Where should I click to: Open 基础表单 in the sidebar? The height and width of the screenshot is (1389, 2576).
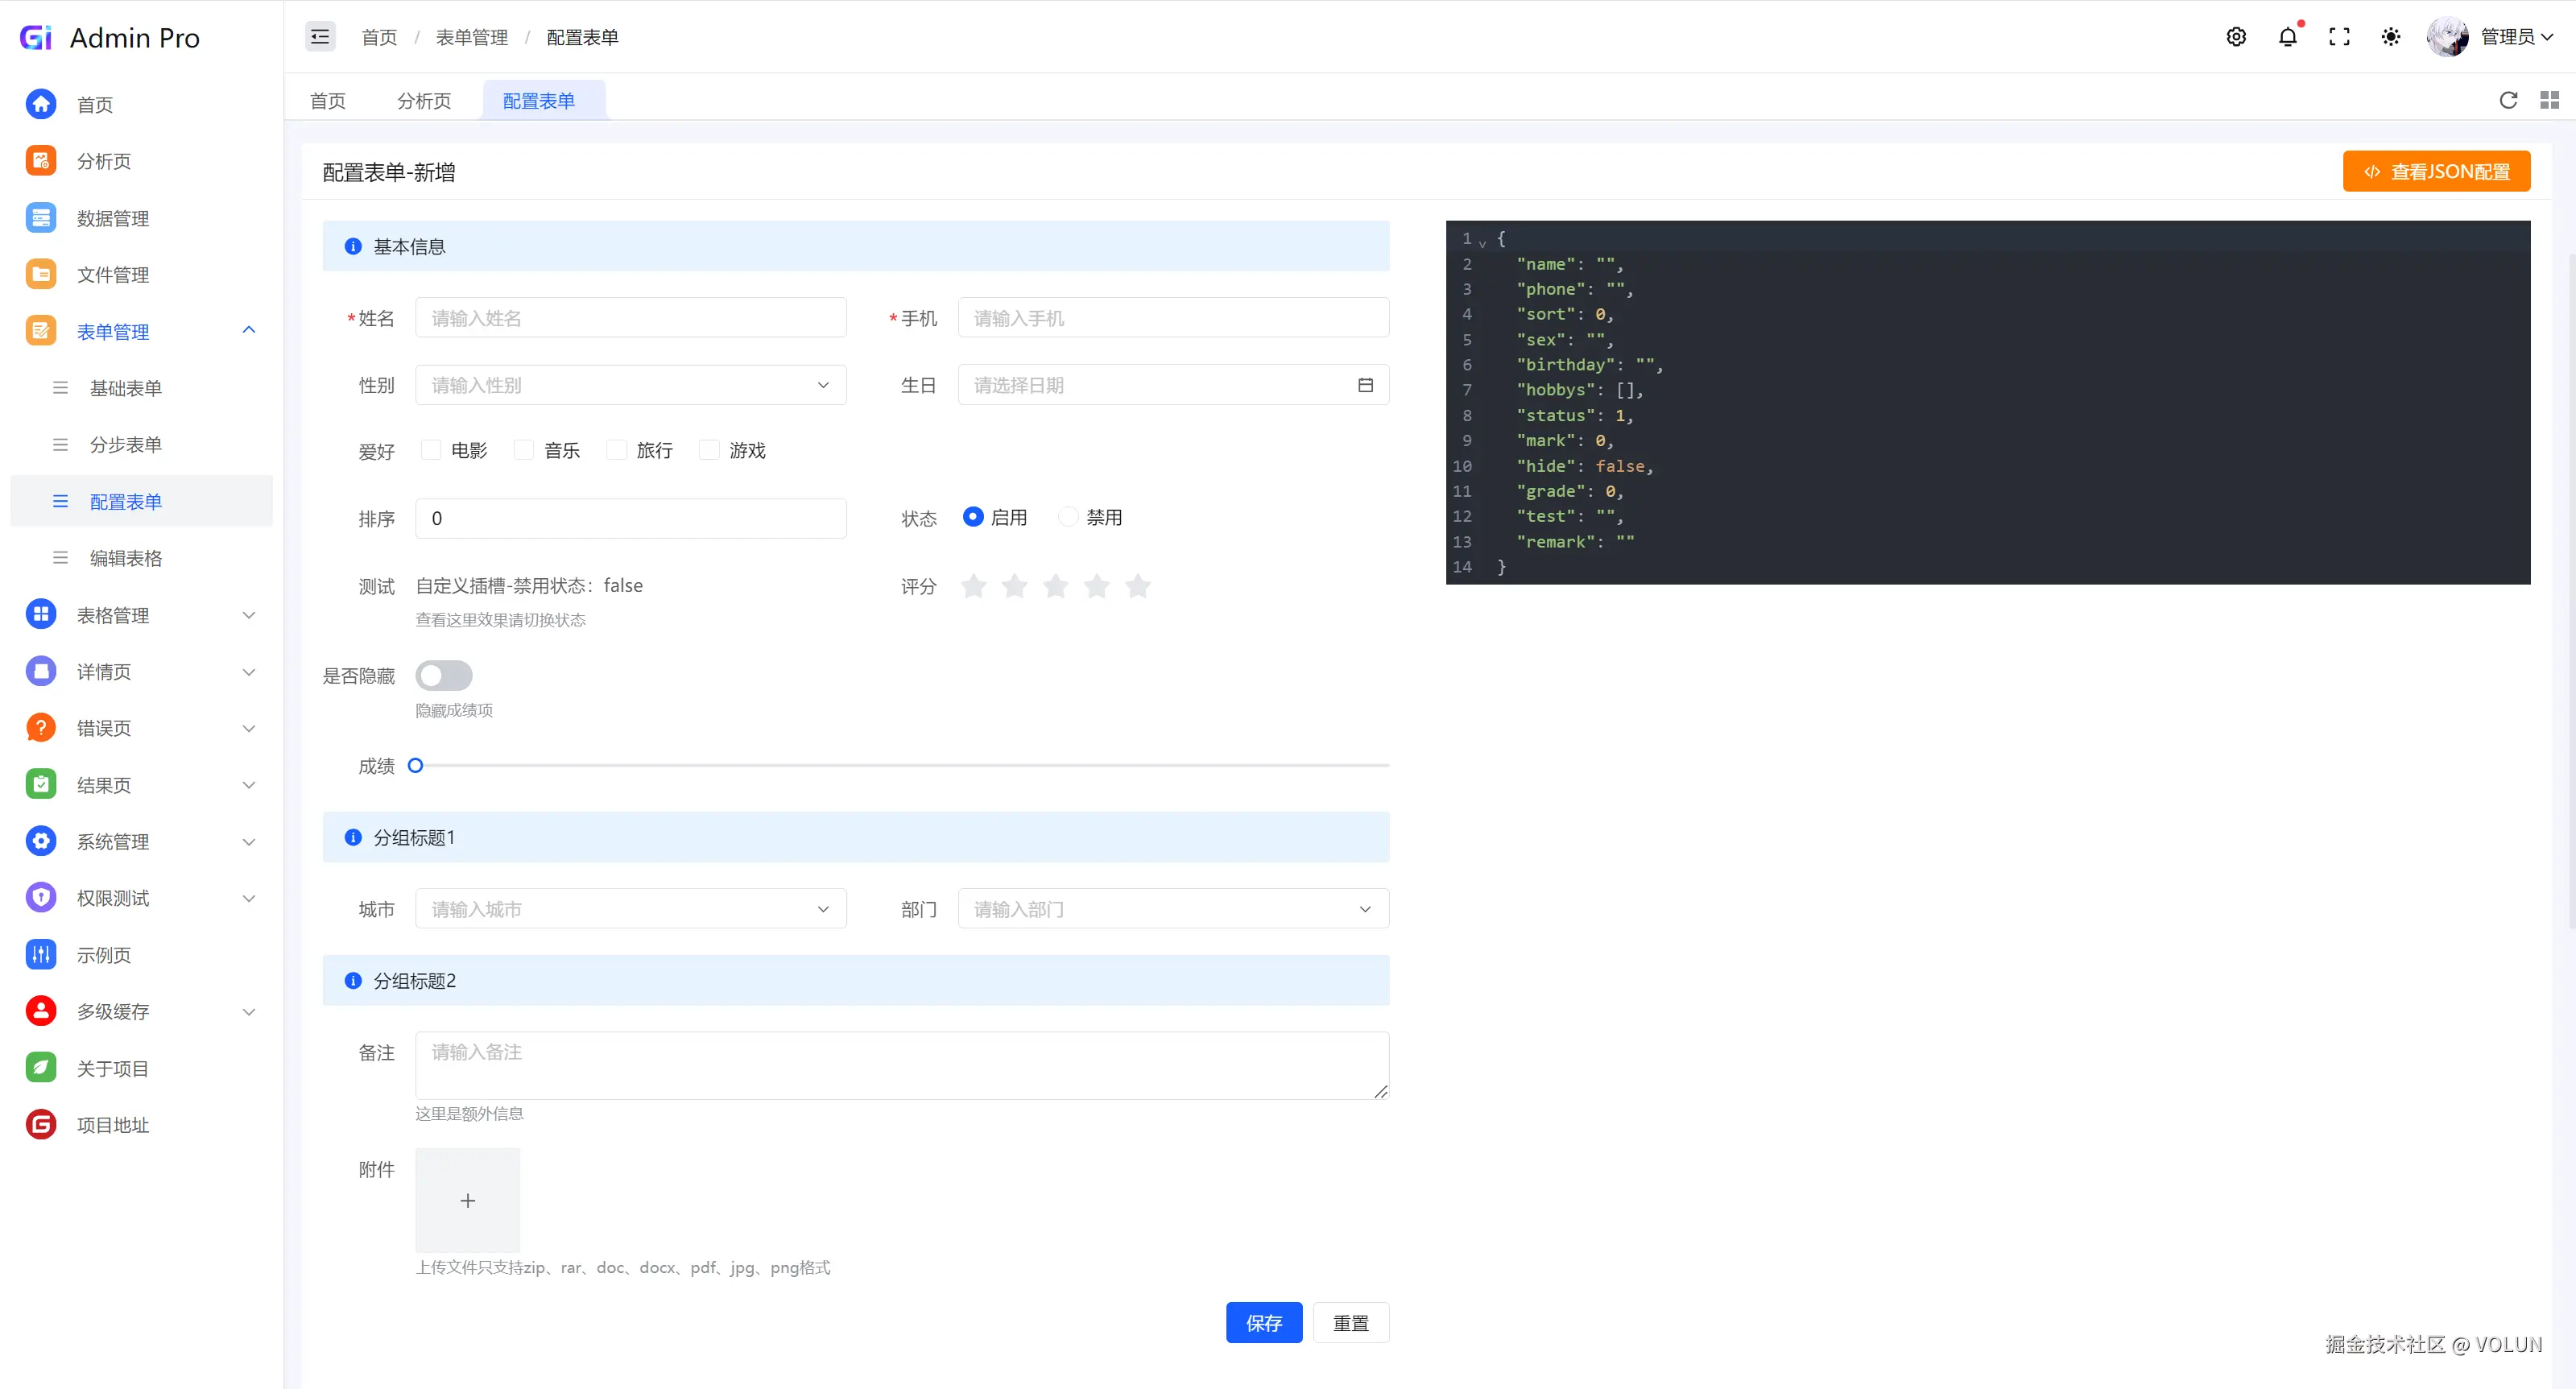click(x=126, y=388)
